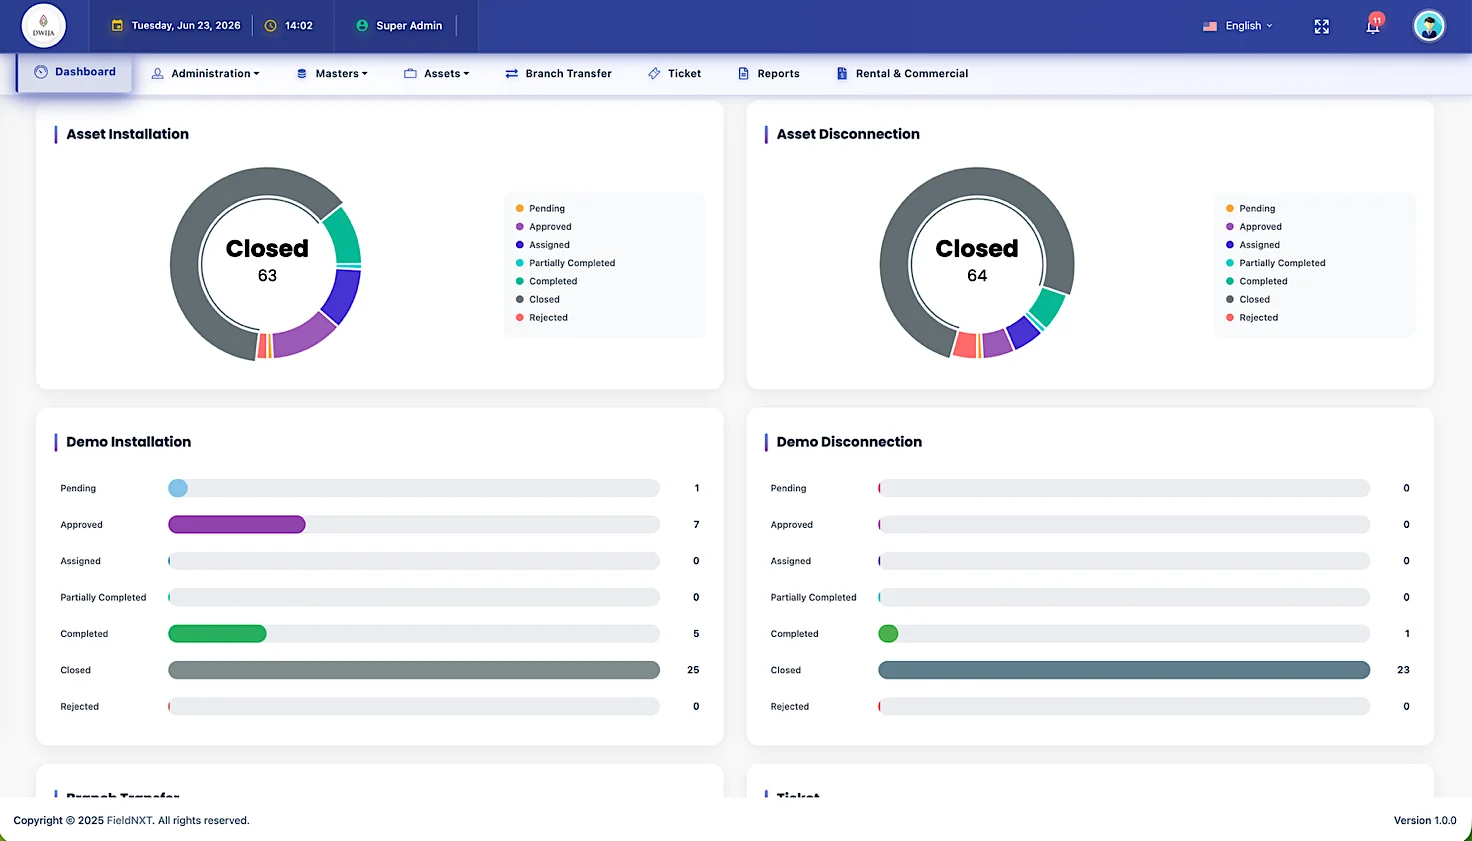Toggle Rejected legend in Asset Disconnection
This screenshot has width=1472, height=841.
pos(1251,317)
